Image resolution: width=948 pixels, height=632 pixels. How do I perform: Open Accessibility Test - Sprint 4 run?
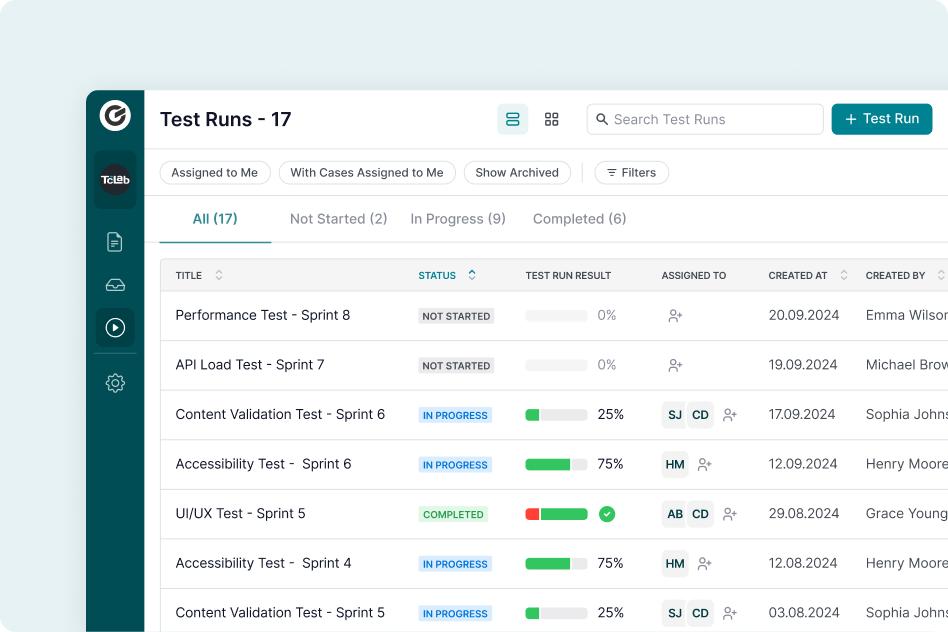point(263,563)
